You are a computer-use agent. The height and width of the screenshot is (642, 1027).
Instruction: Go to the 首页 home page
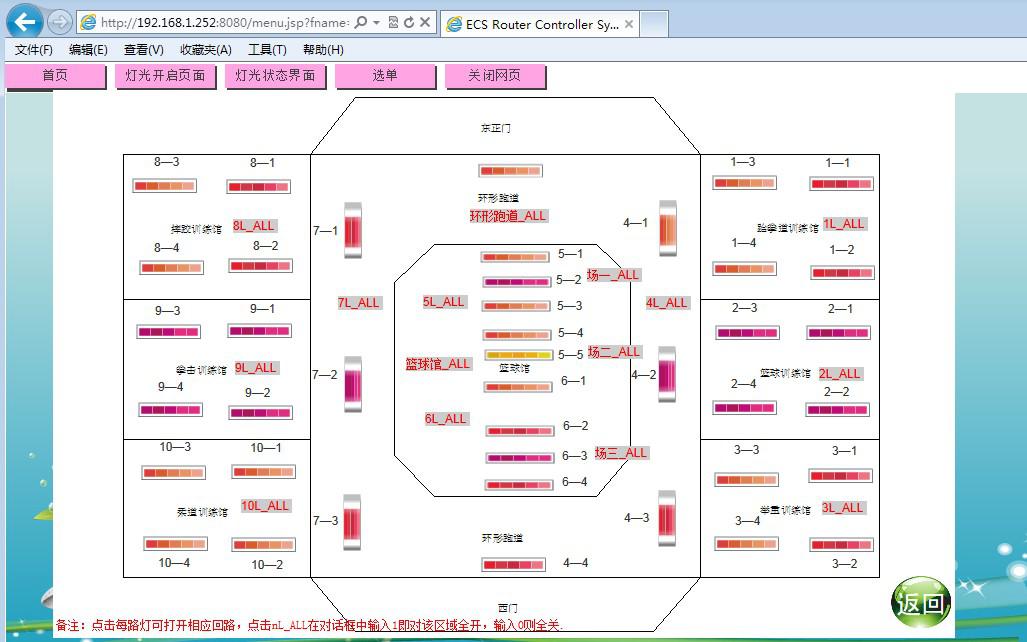point(55,76)
